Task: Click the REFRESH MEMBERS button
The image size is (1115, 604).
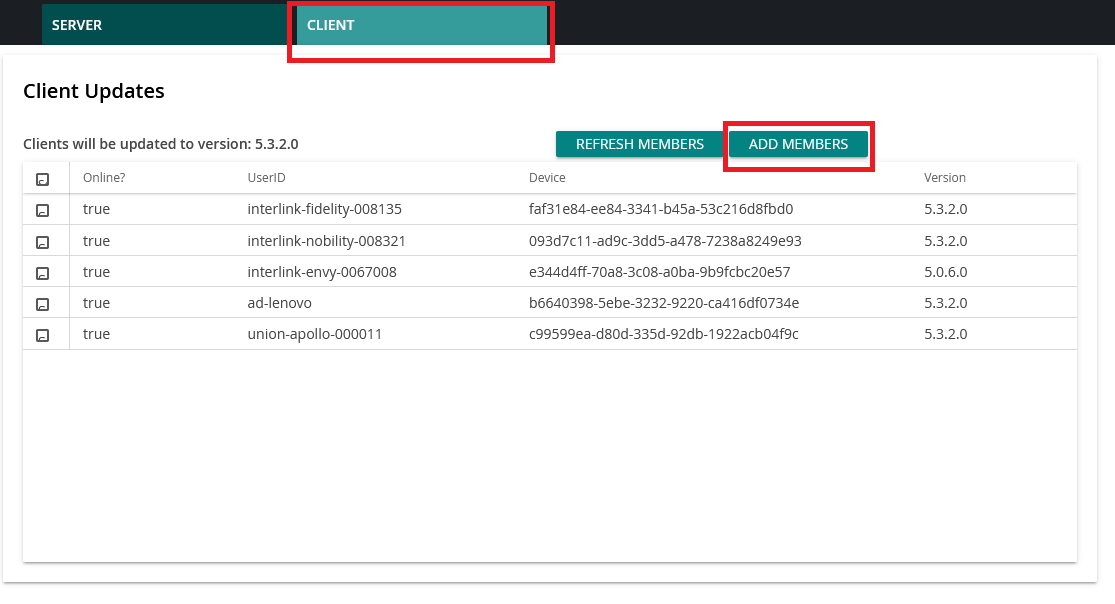Action: (x=639, y=144)
